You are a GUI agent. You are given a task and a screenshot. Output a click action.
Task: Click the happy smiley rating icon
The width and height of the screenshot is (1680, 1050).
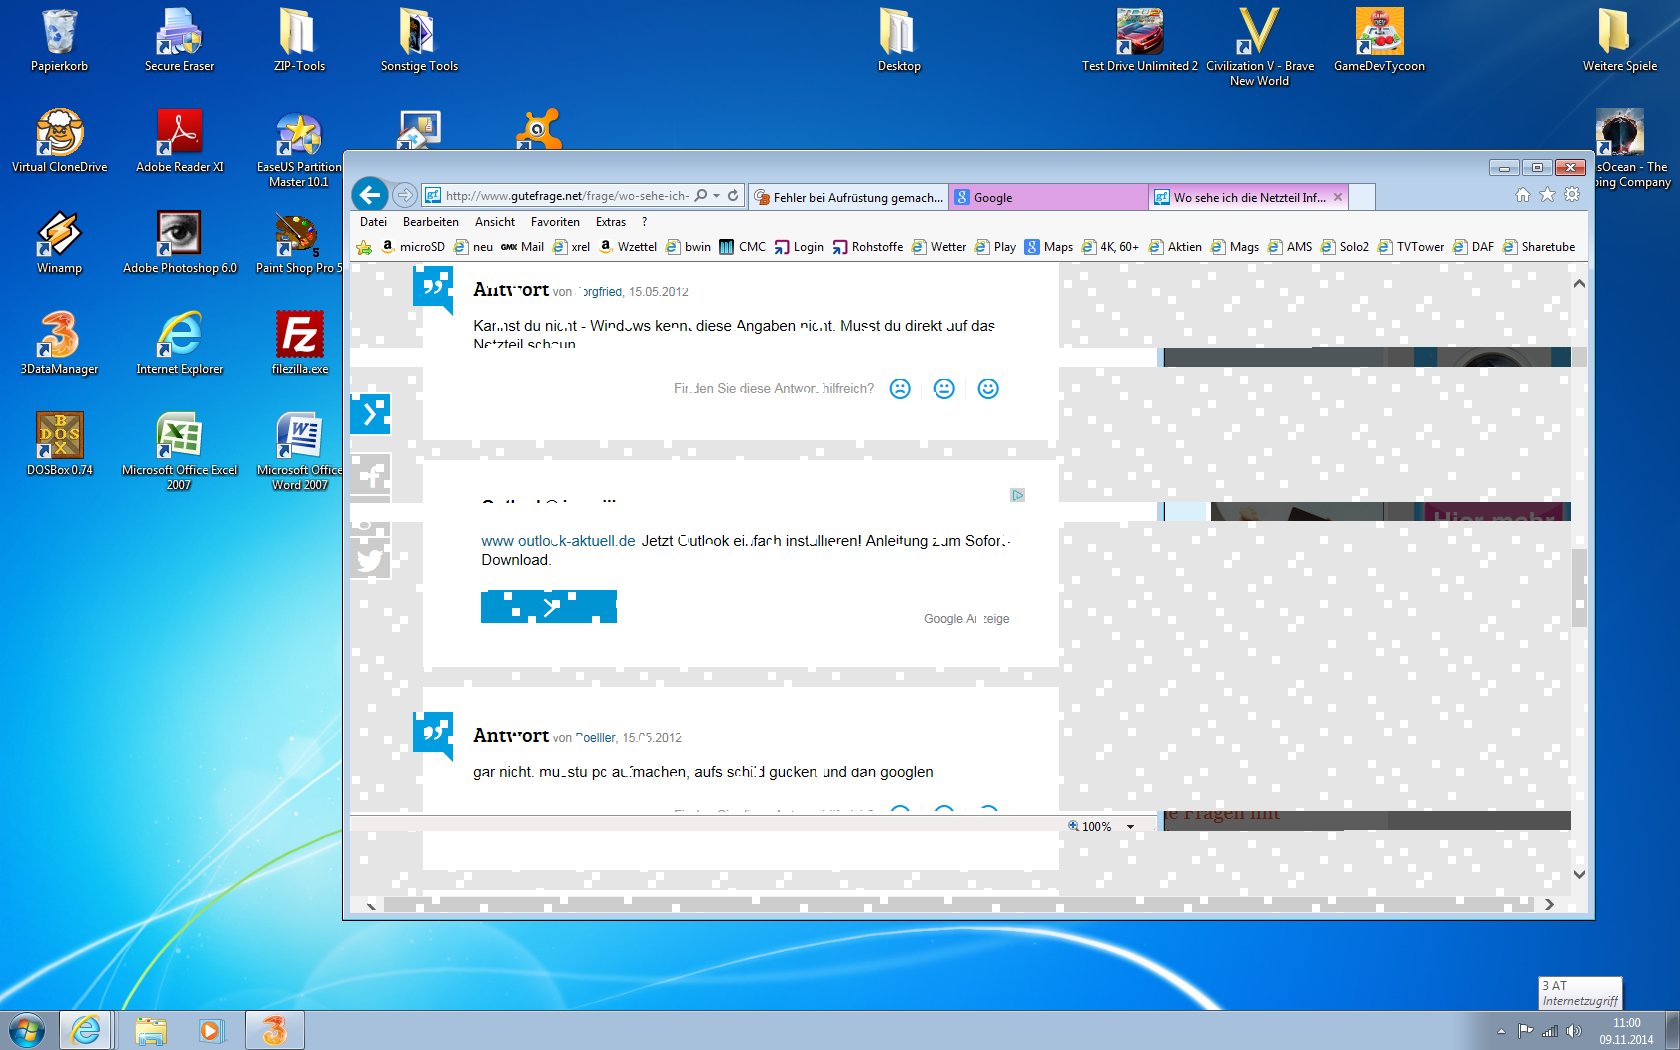988,389
